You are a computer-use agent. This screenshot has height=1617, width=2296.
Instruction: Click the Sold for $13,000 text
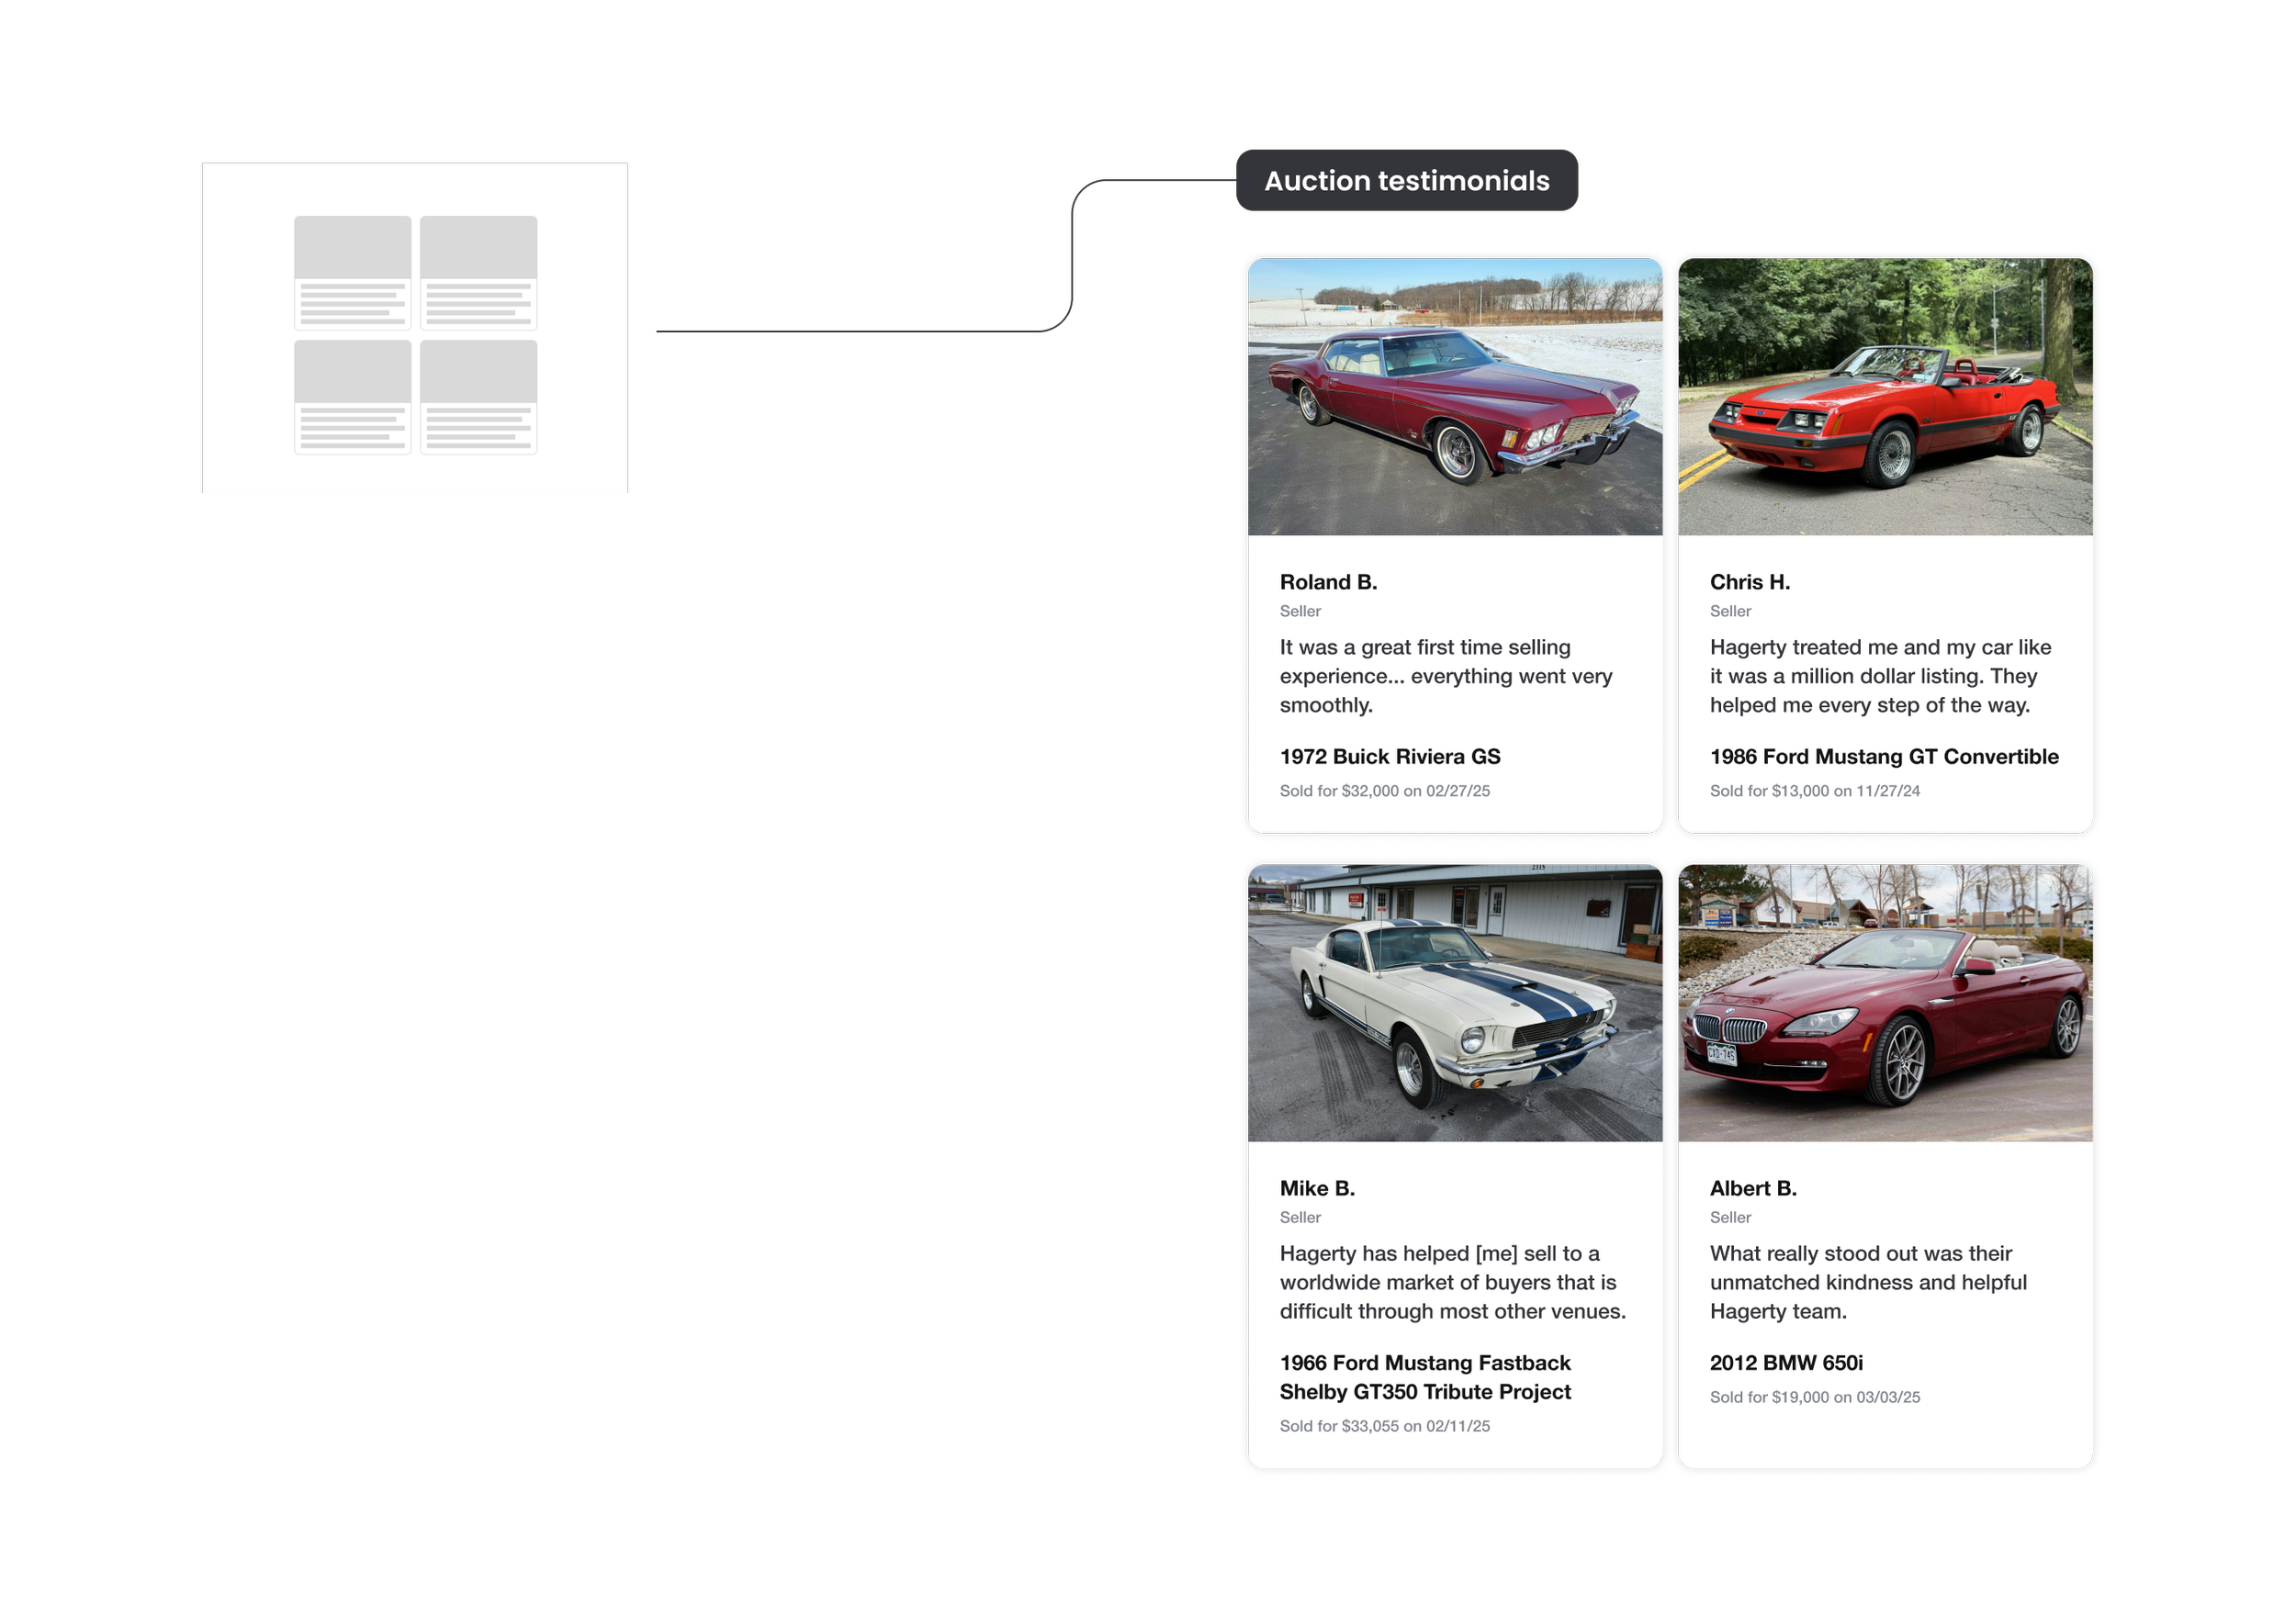point(1814,791)
